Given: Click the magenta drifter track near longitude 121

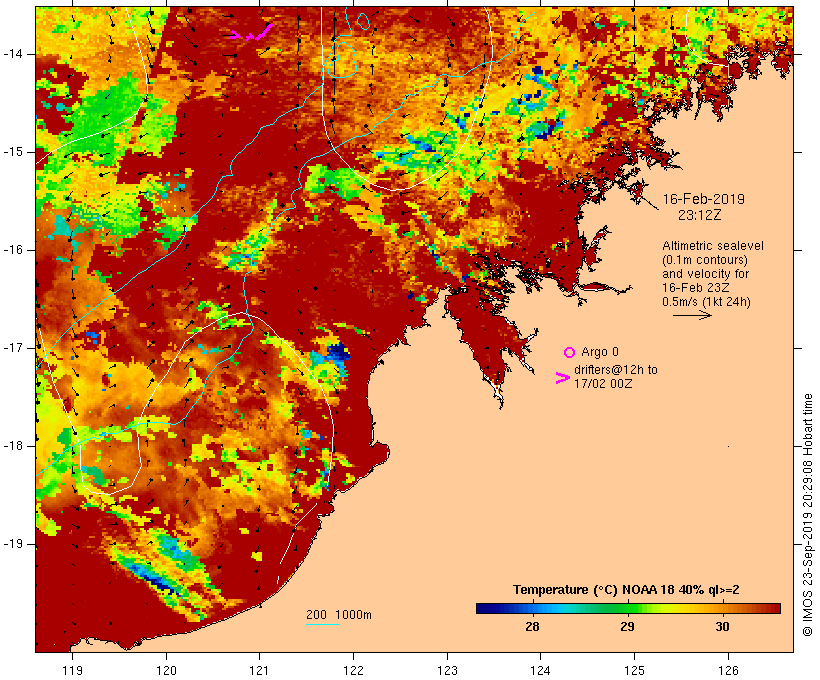Looking at the screenshot, I should tap(252, 33).
